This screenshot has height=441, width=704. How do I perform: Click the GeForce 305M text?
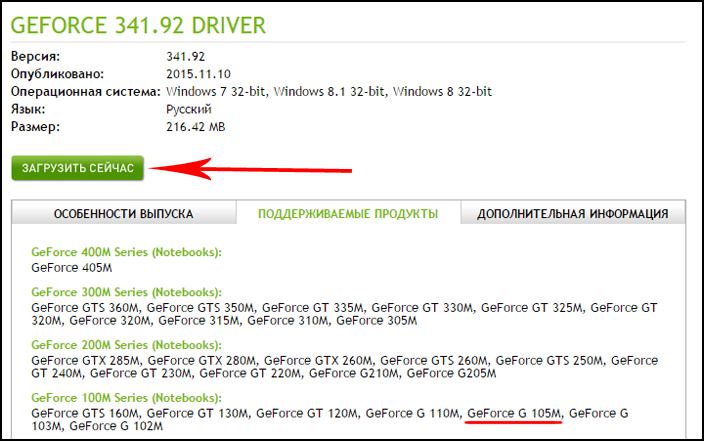(x=377, y=321)
